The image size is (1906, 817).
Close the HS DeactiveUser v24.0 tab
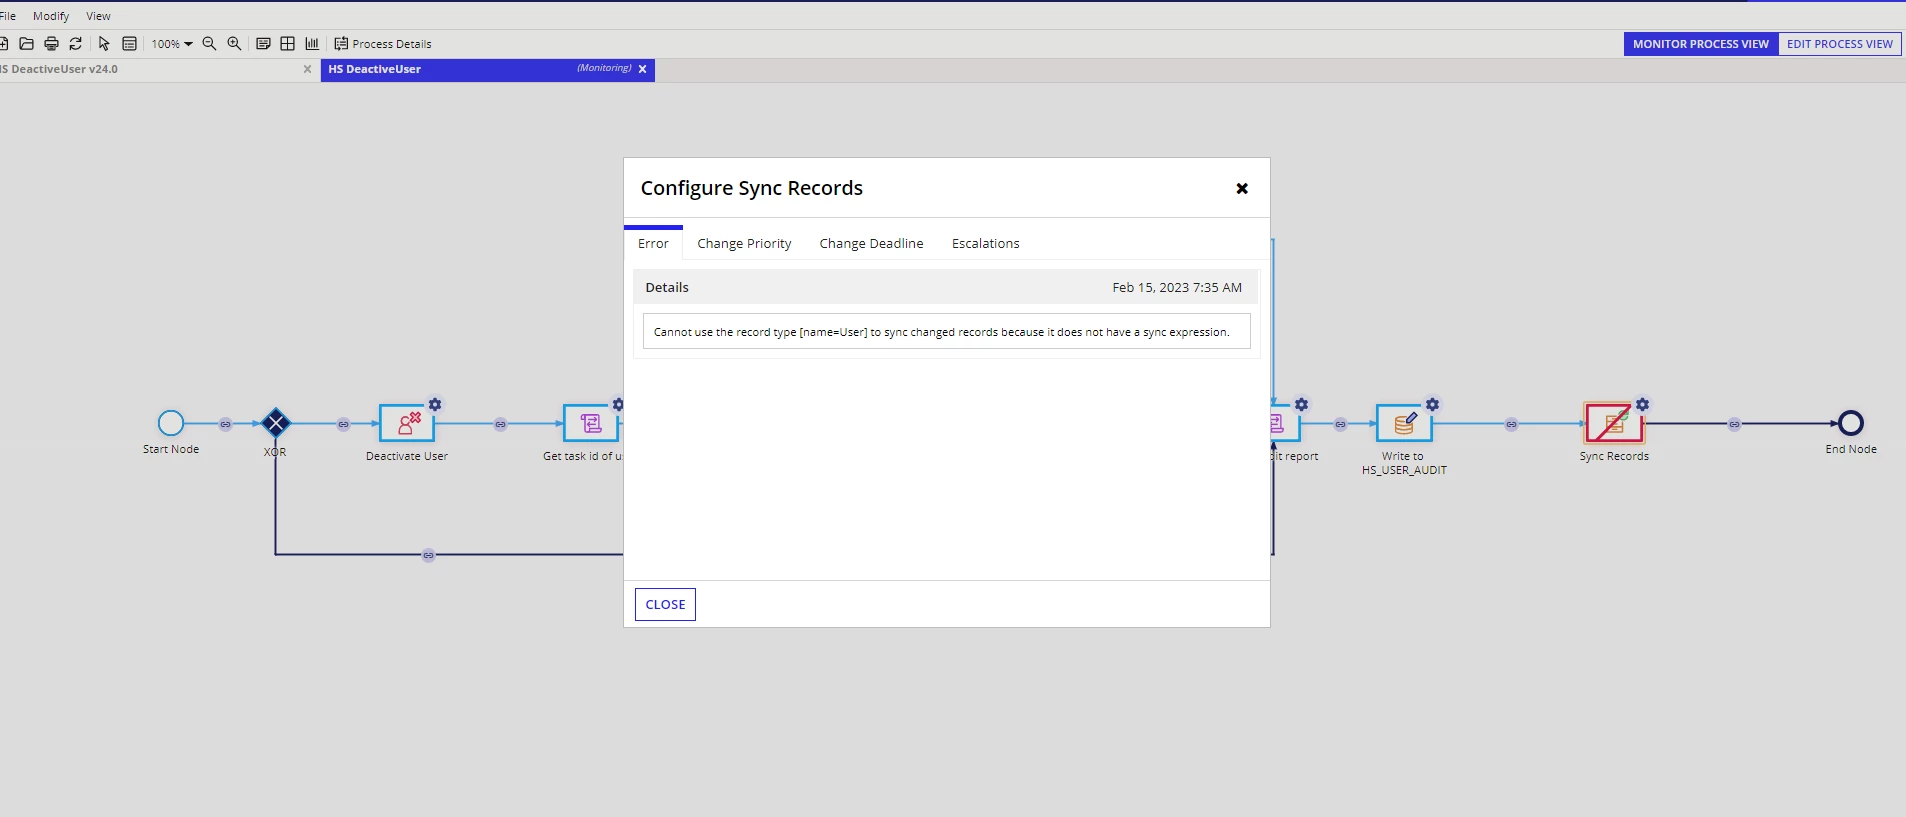[x=307, y=70]
